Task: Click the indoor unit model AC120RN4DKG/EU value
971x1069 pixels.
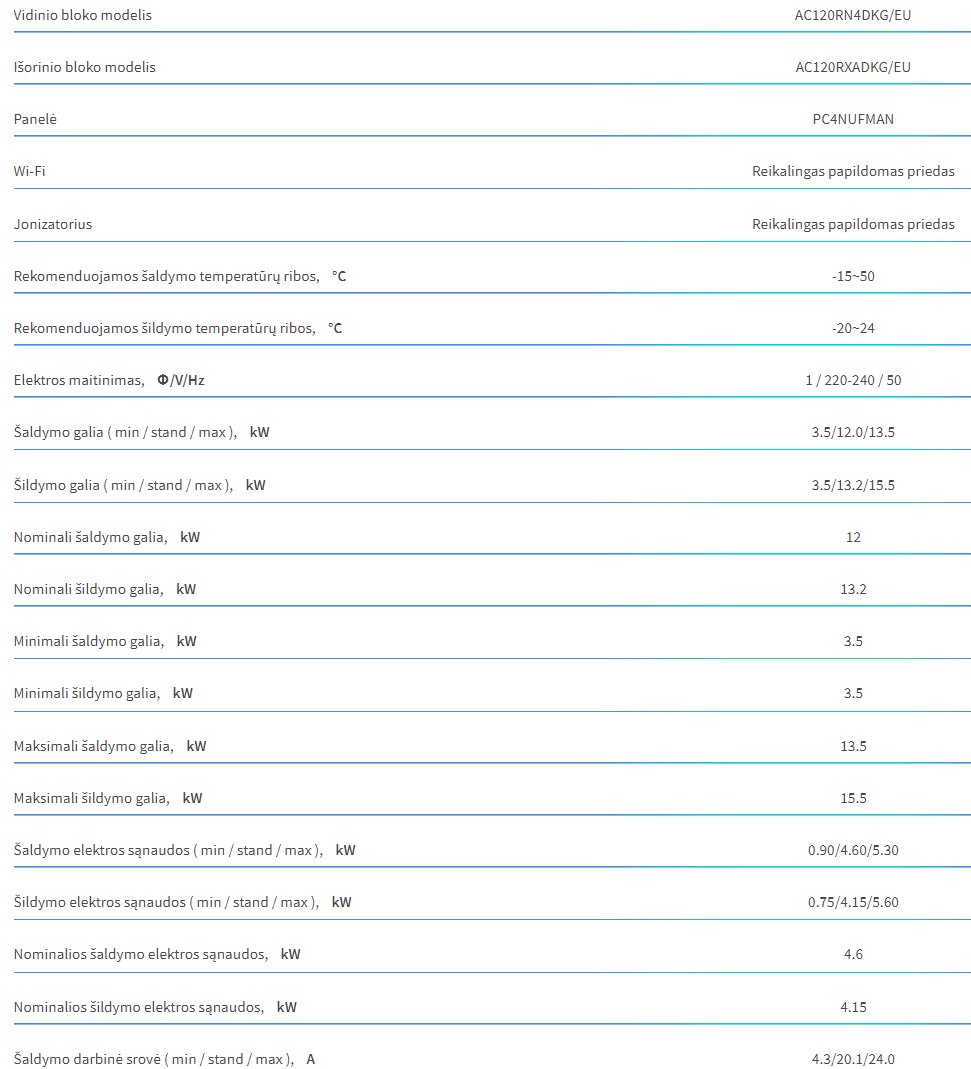Action: click(852, 15)
